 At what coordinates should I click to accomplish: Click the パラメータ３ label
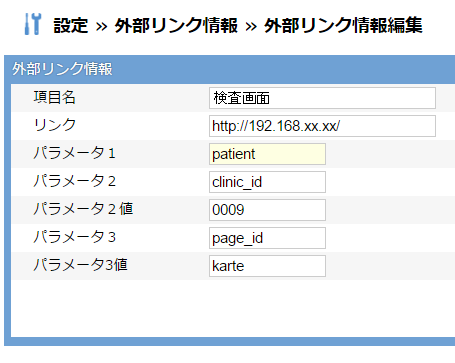pyautogui.click(x=74, y=237)
